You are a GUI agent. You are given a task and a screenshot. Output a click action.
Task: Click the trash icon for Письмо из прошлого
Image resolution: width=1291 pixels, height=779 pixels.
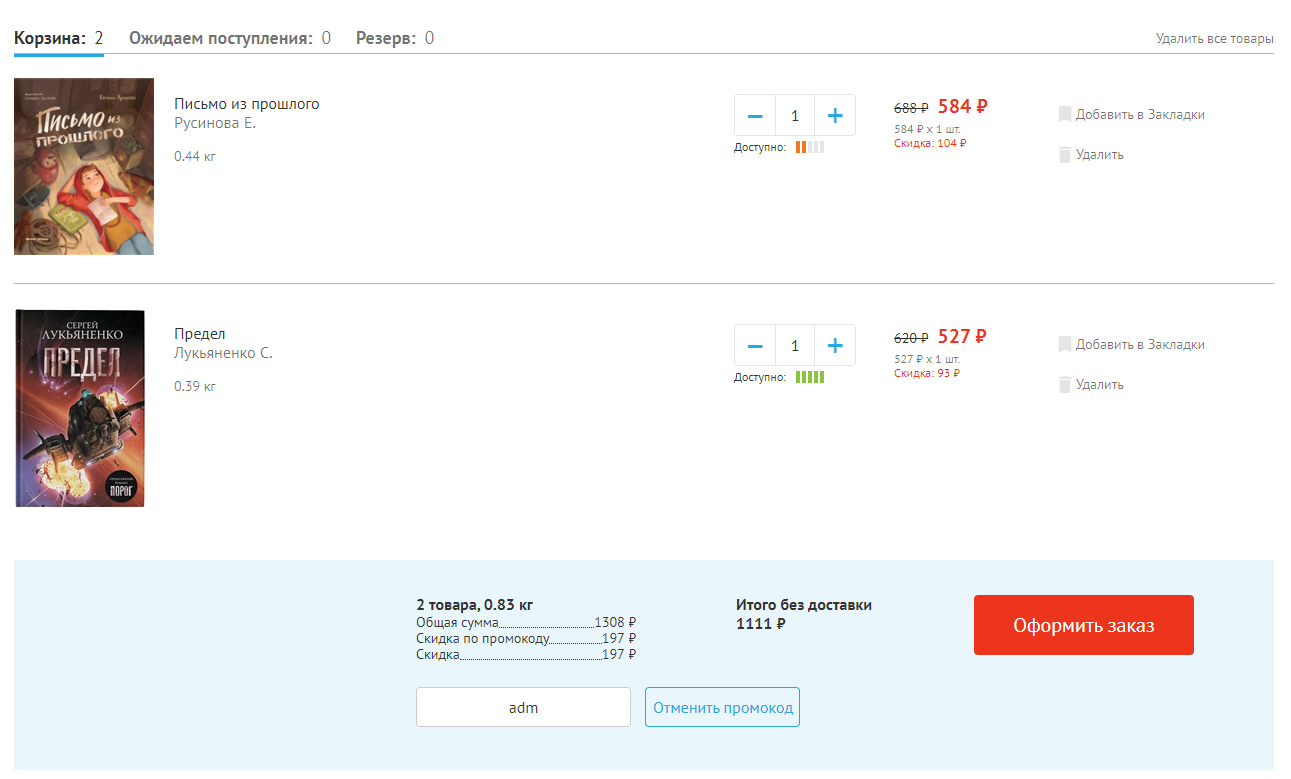point(1065,155)
